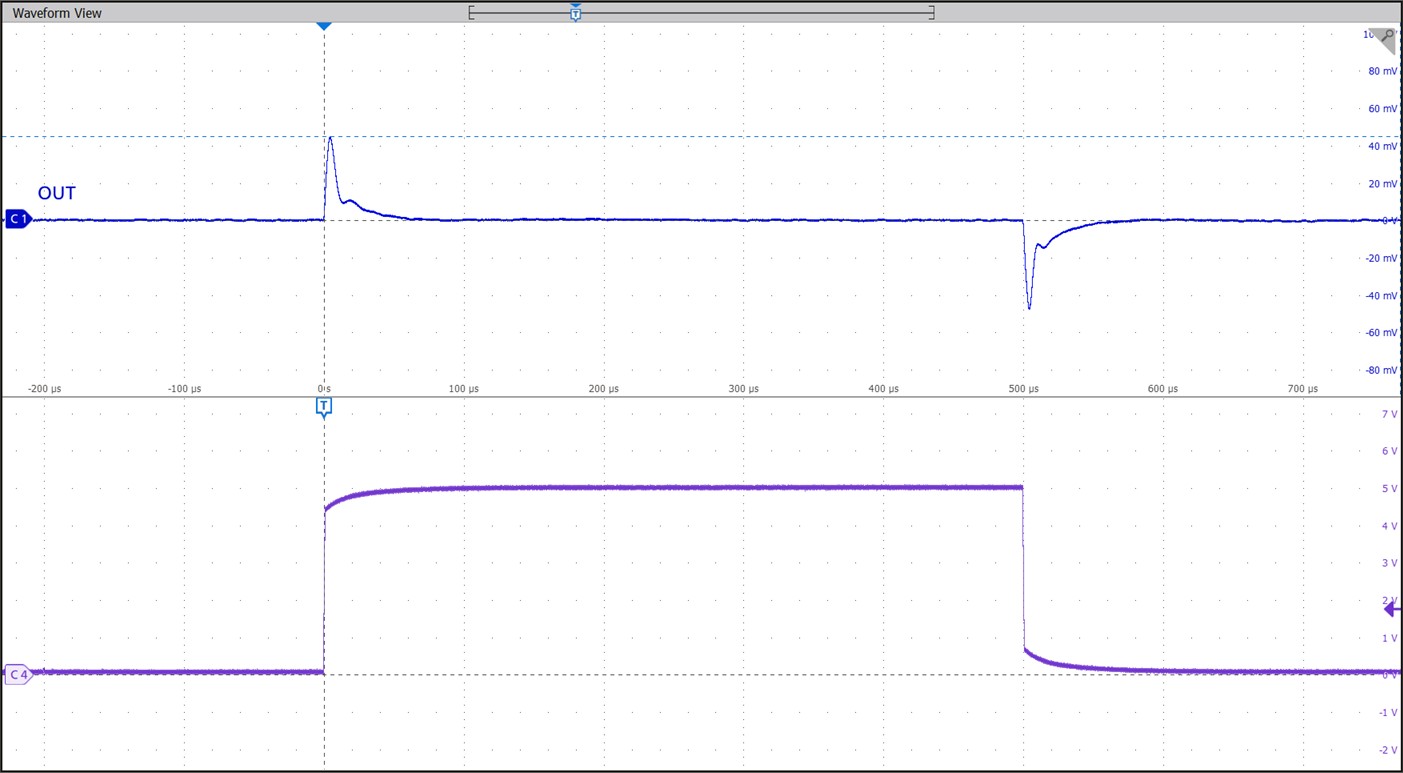Image resolution: width=1403 pixels, height=773 pixels.
Task: Click the blue trigger position triangle at top of graticule
Action: (323, 25)
